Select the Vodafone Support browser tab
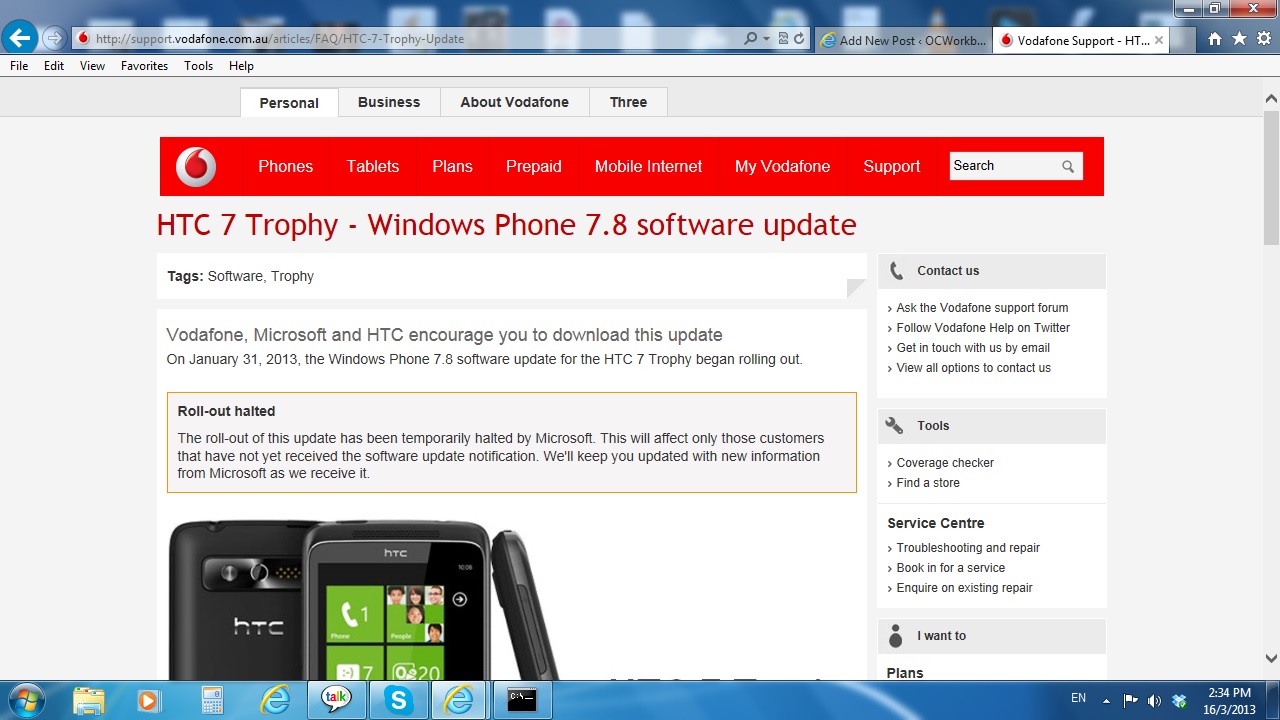Viewport: 1280px width, 720px height. point(1080,41)
